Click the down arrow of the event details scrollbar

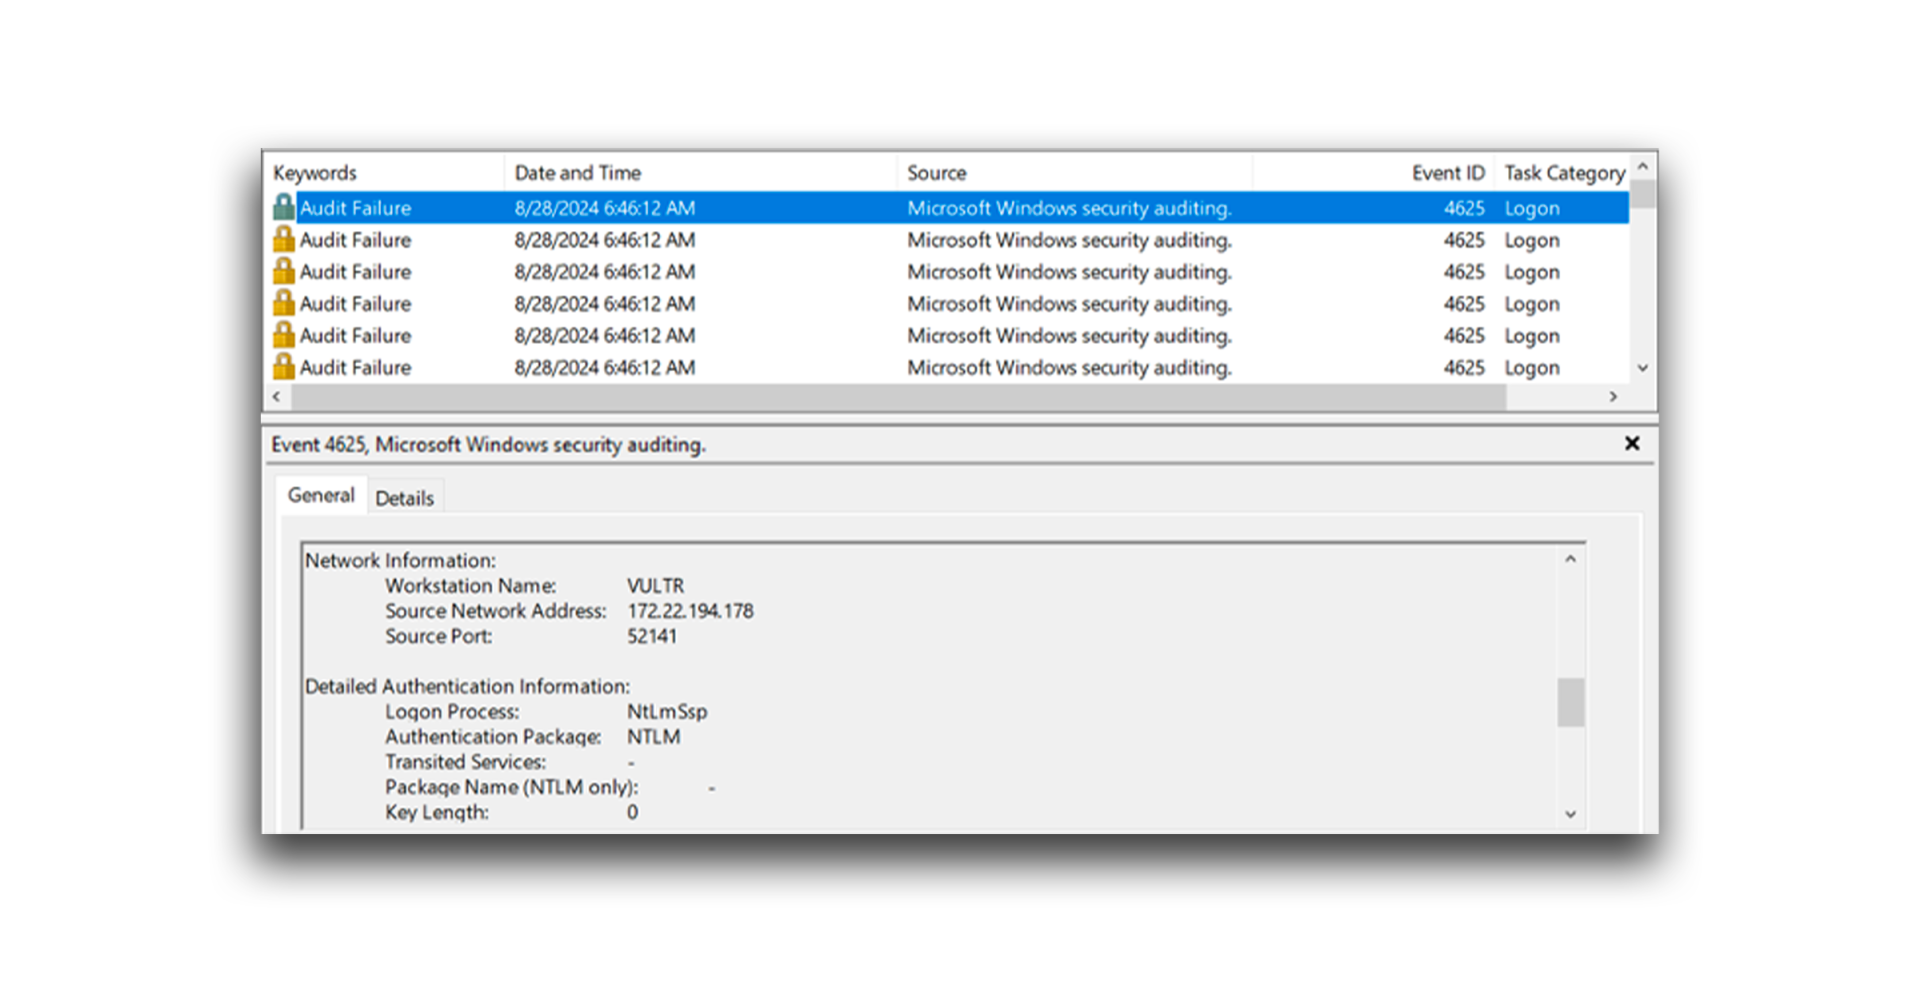click(x=1570, y=814)
